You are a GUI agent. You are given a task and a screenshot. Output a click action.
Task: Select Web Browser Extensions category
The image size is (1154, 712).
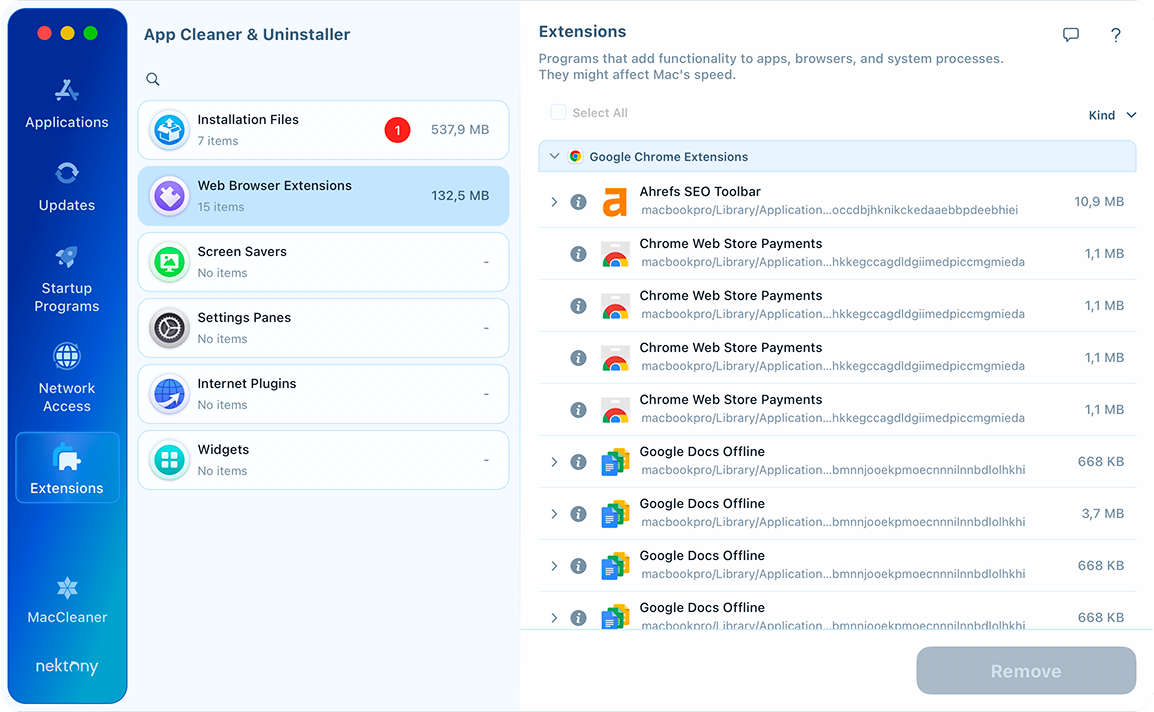(x=323, y=196)
